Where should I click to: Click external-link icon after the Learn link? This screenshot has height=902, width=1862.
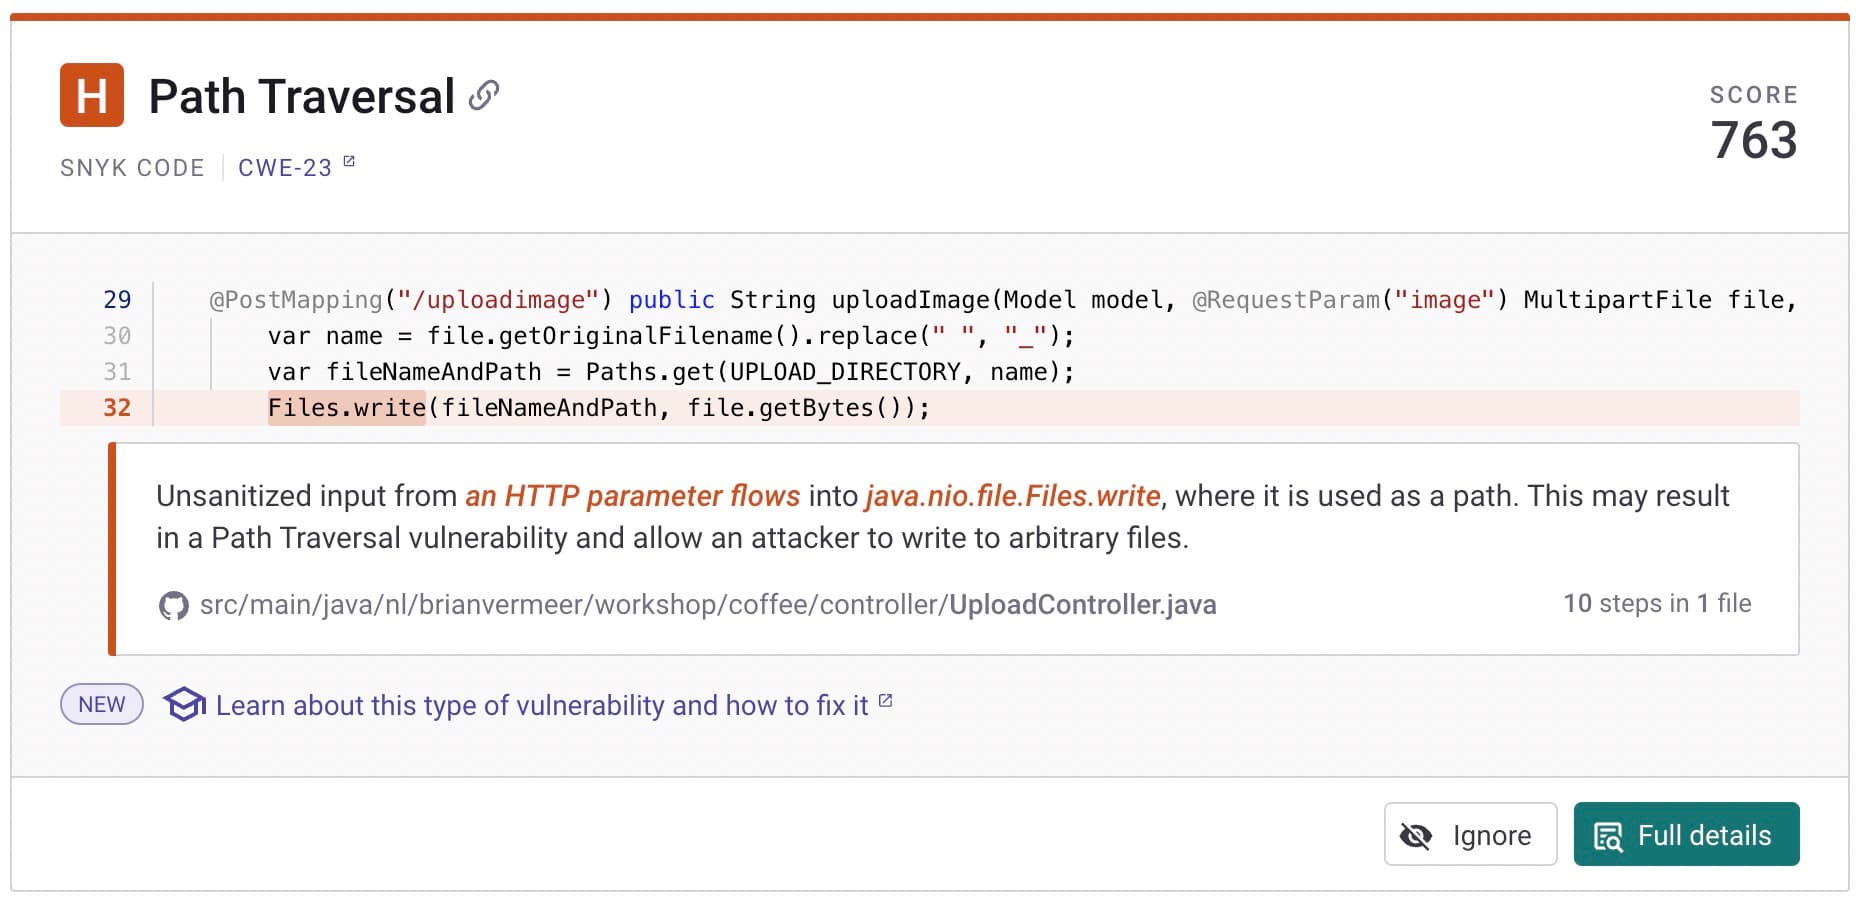[x=885, y=701]
